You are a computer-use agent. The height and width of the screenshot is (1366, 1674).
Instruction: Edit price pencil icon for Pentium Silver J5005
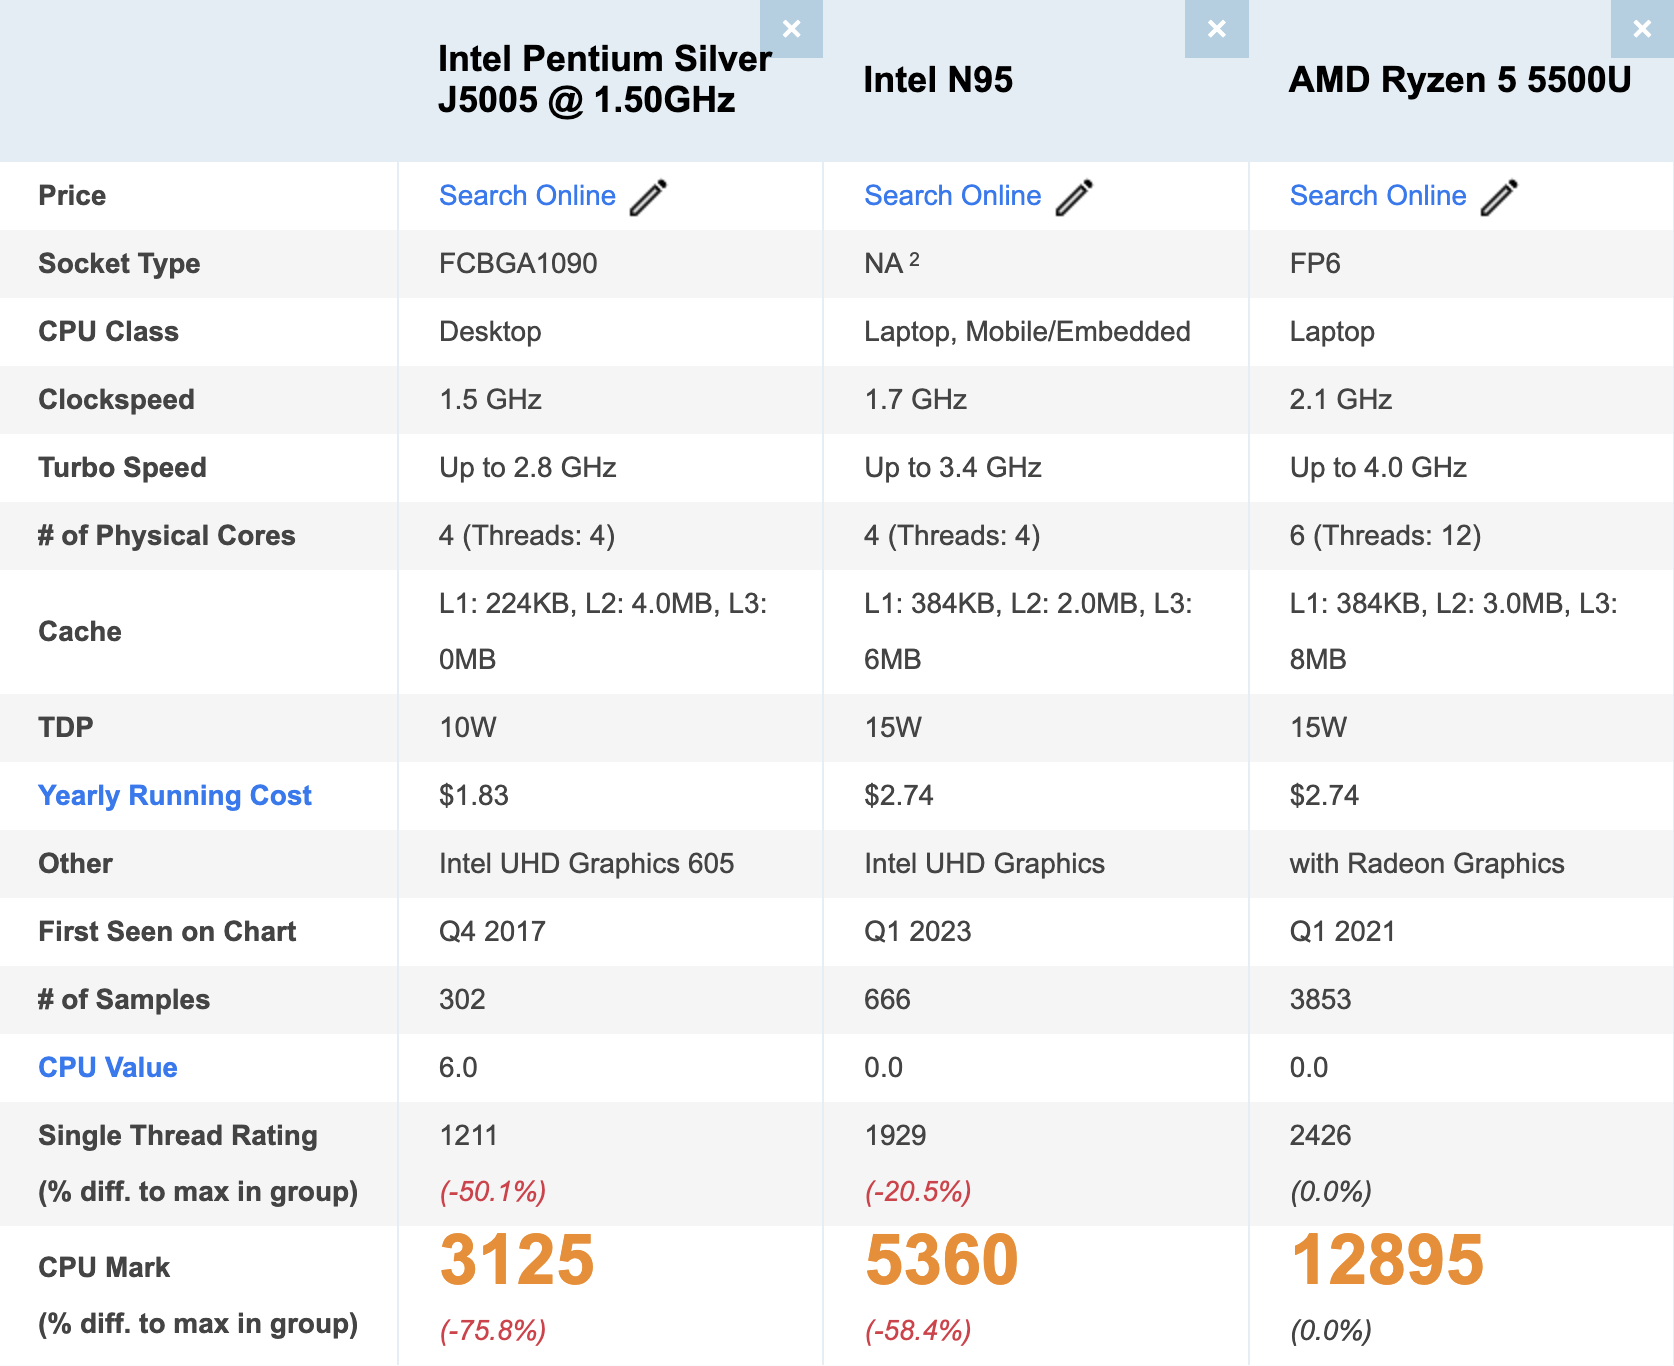tap(649, 197)
